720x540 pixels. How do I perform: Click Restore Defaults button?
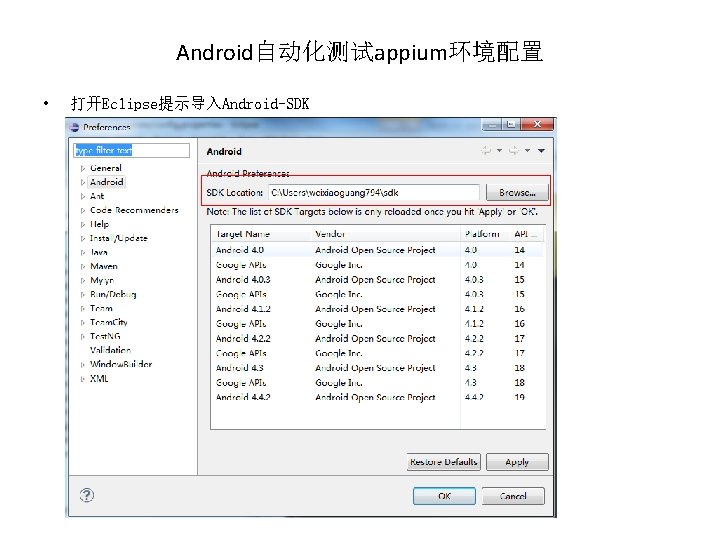pyautogui.click(x=444, y=461)
